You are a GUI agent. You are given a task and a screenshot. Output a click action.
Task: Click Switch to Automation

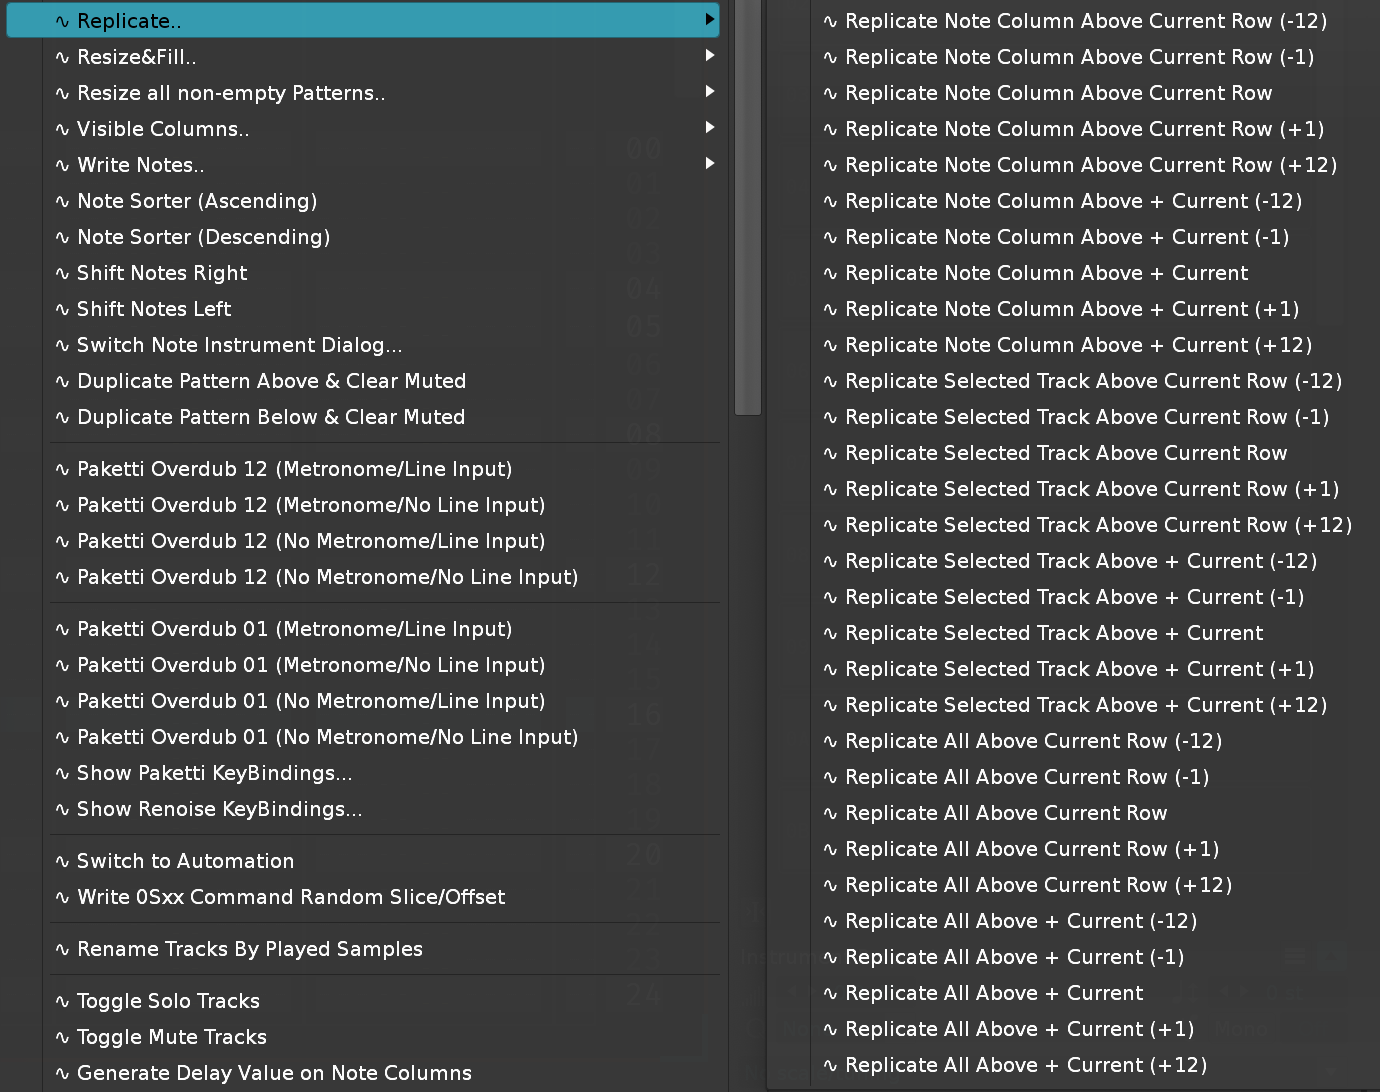click(185, 861)
